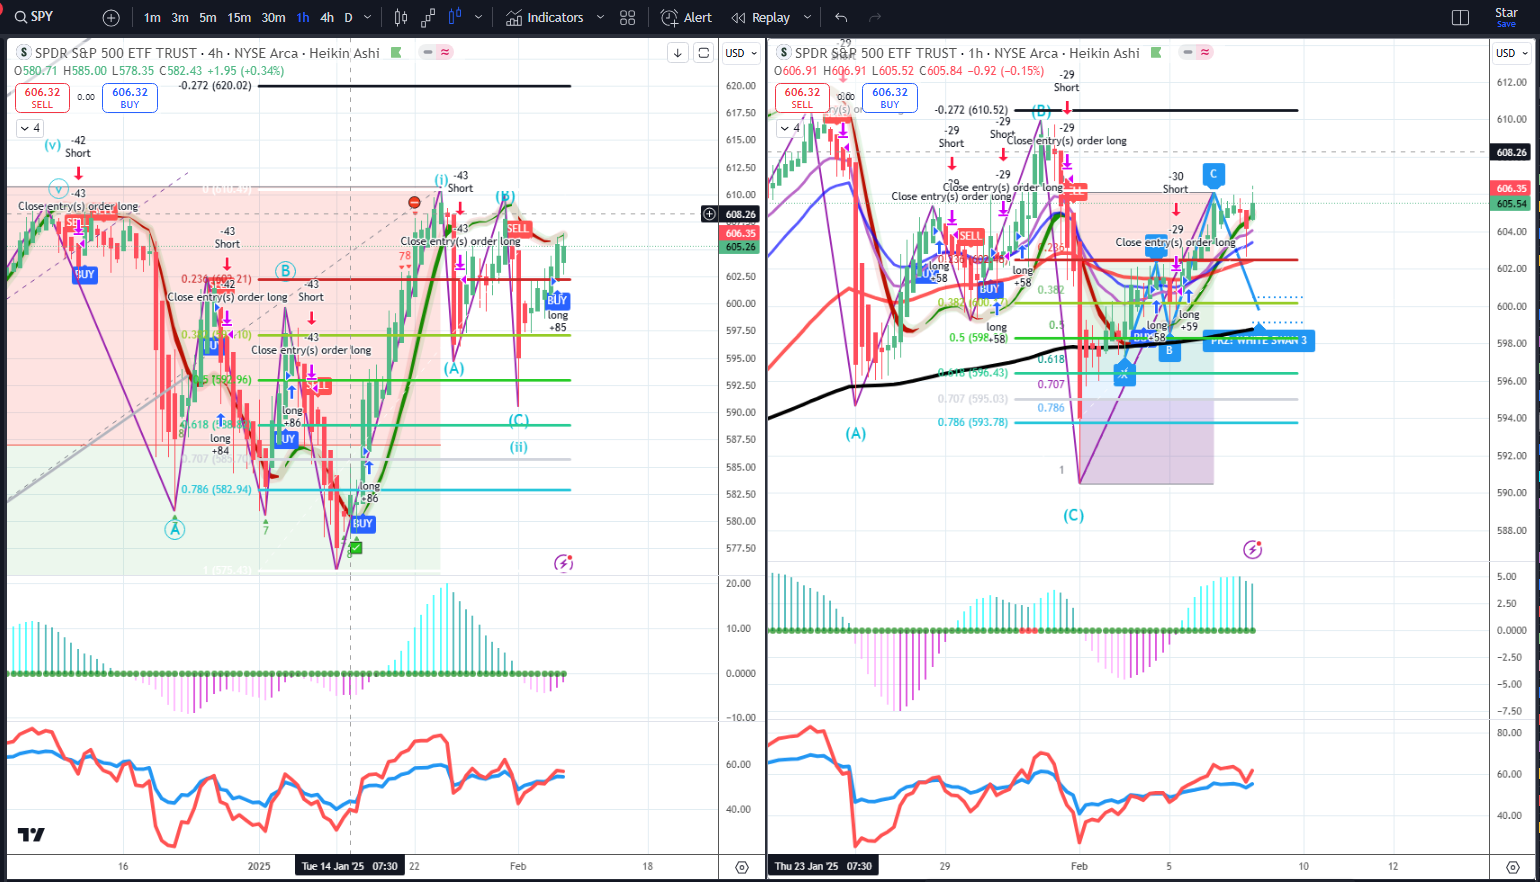Open the USD currency dropdown on 4h chart
The image size is (1540, 882).
click(x=741, y=53)
